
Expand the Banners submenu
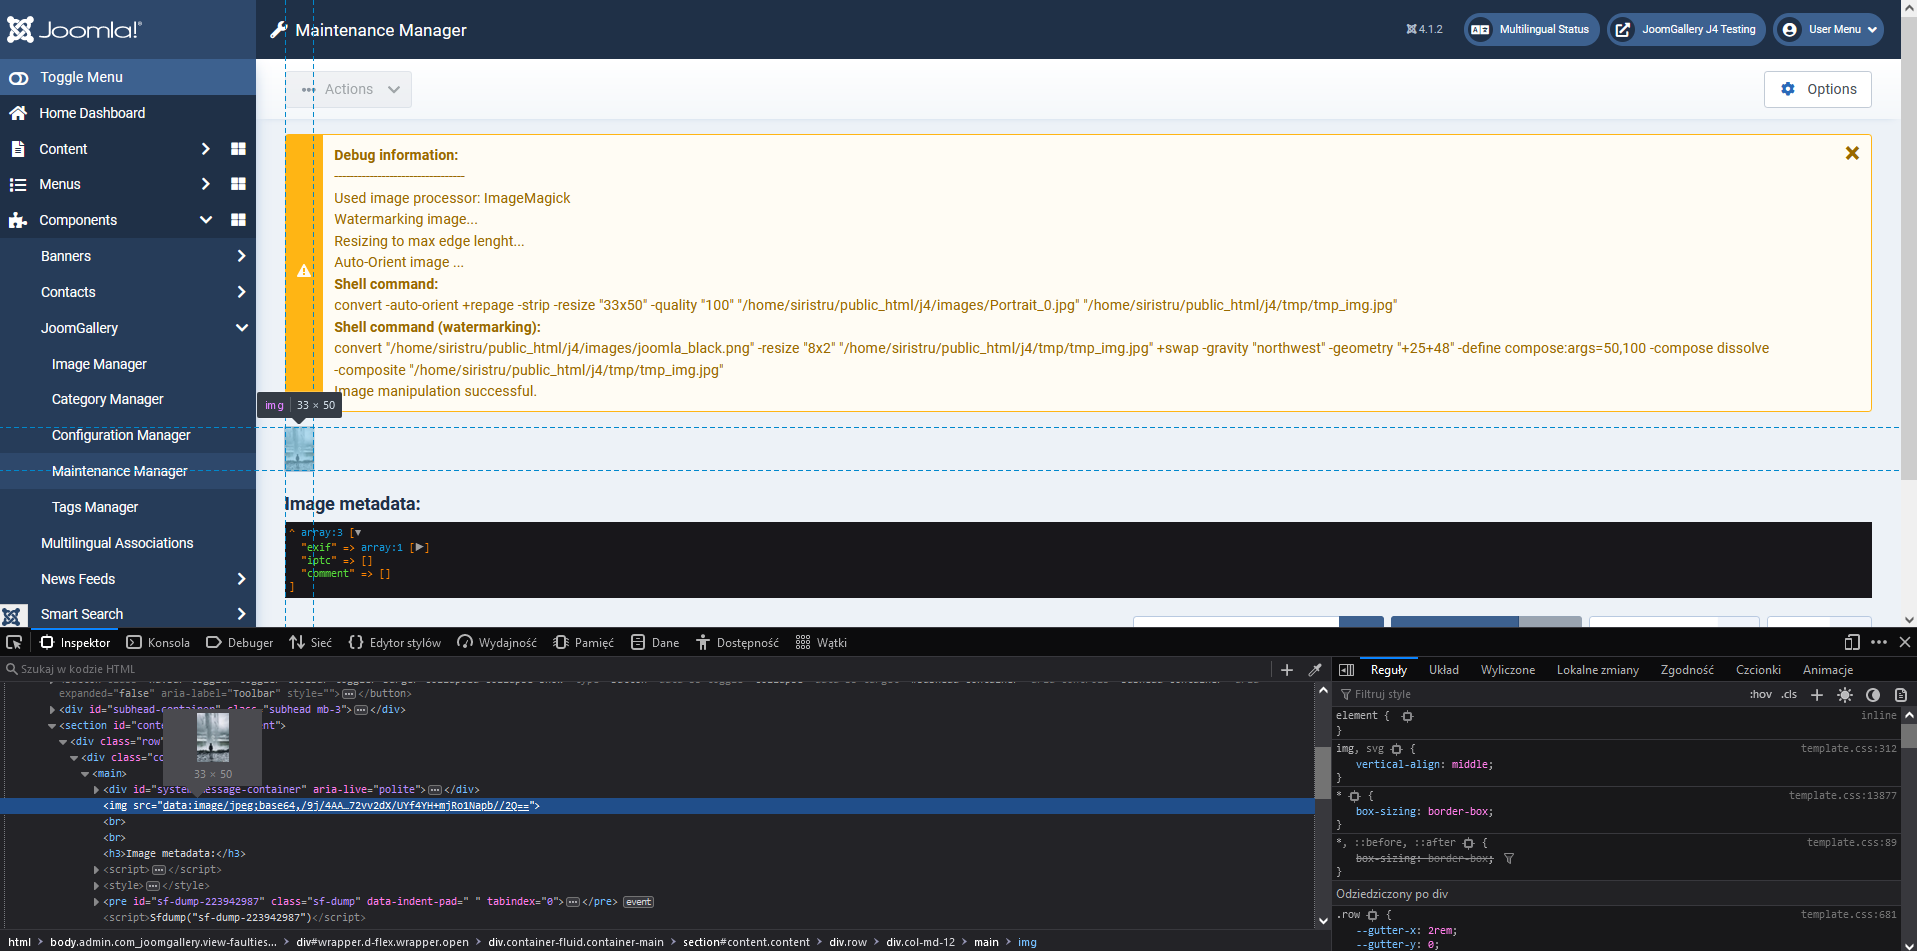[x=241, y=256]
